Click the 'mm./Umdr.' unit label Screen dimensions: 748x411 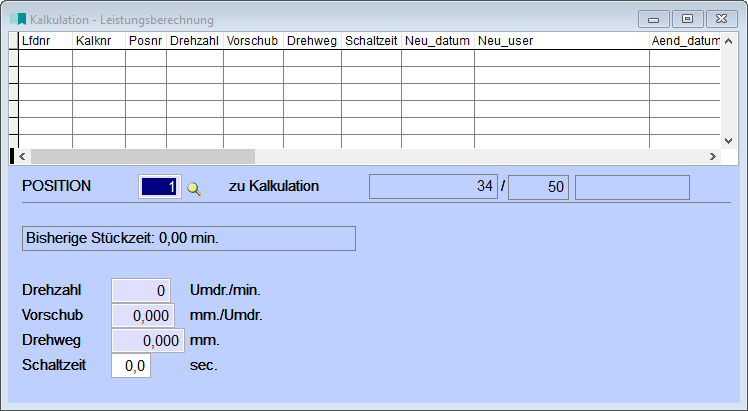tap(226, 315)
